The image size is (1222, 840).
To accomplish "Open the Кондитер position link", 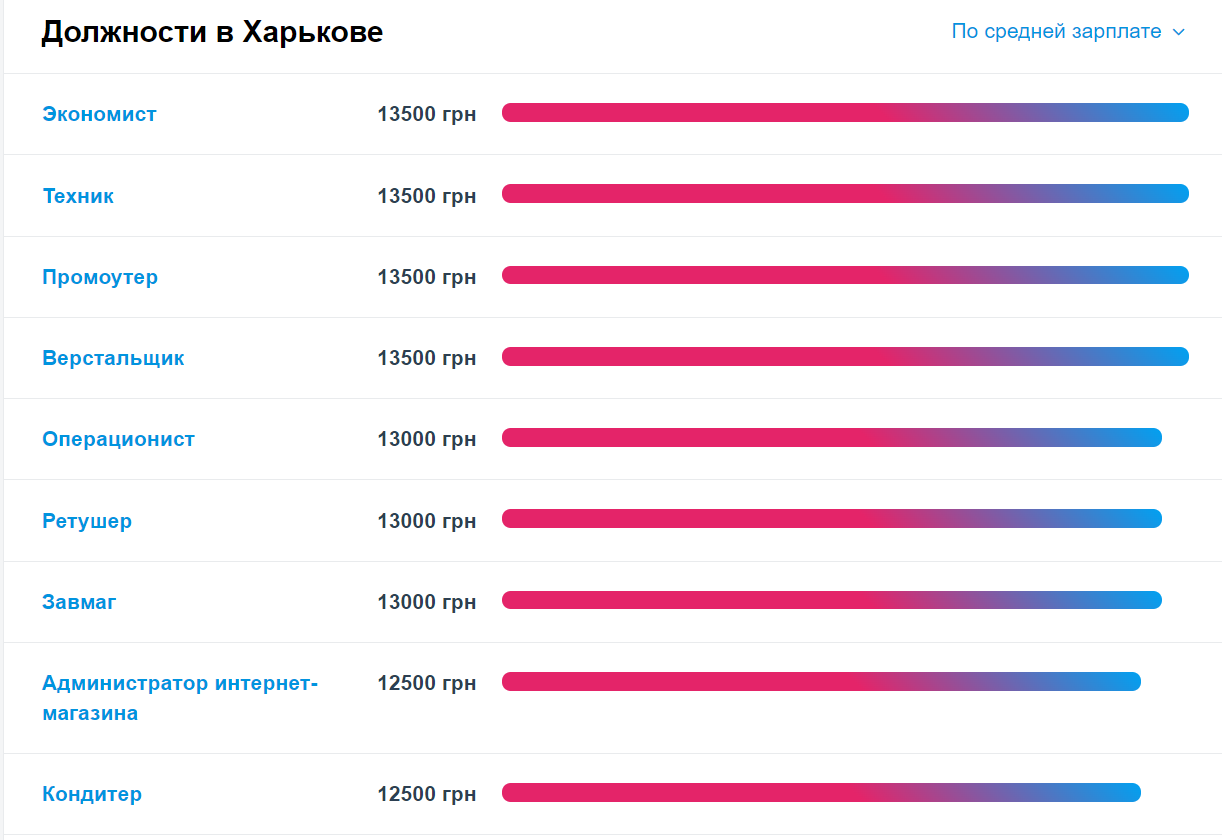I will (92, 793).
